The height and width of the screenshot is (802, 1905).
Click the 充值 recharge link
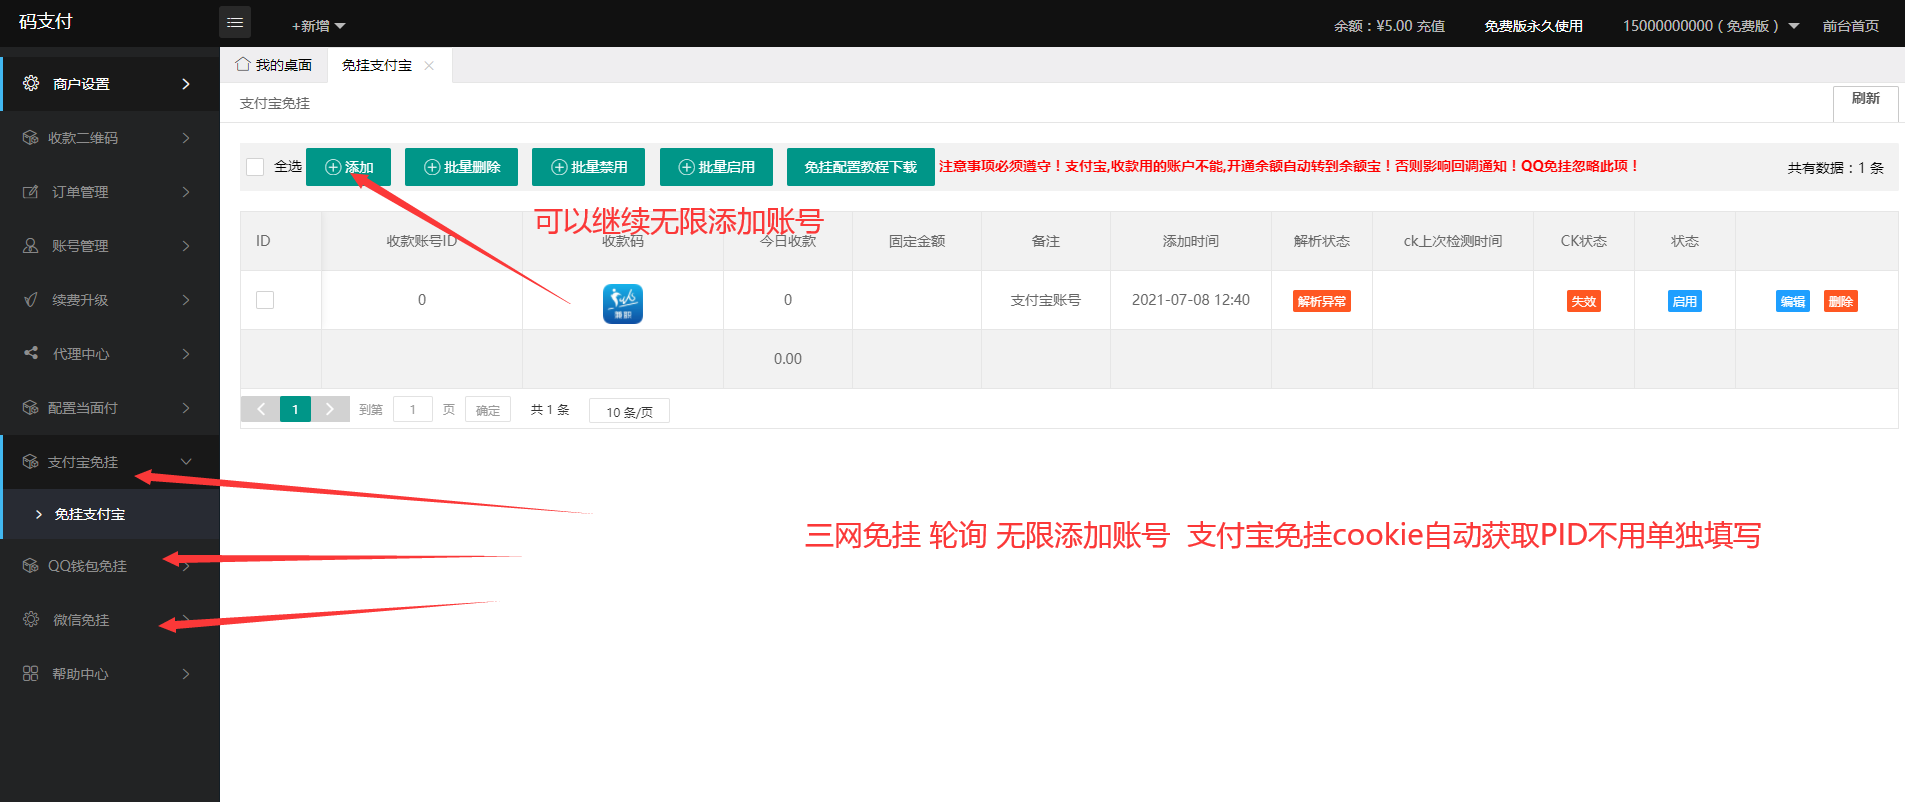(x=1431, y=26)
